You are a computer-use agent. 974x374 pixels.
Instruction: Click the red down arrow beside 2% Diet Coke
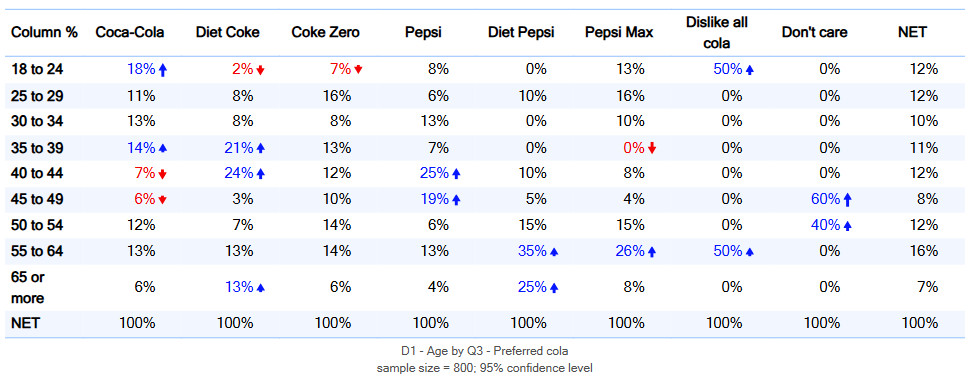(x=260, y=70)
